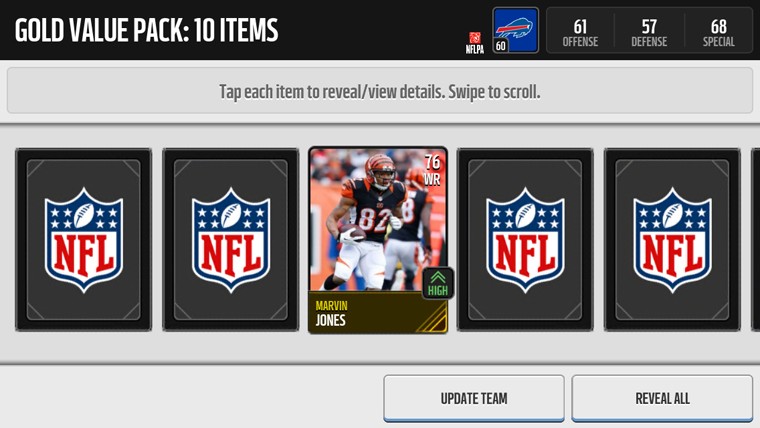Click the Update Team button
The image size is (760, 428).
click(x=474, y=398)
